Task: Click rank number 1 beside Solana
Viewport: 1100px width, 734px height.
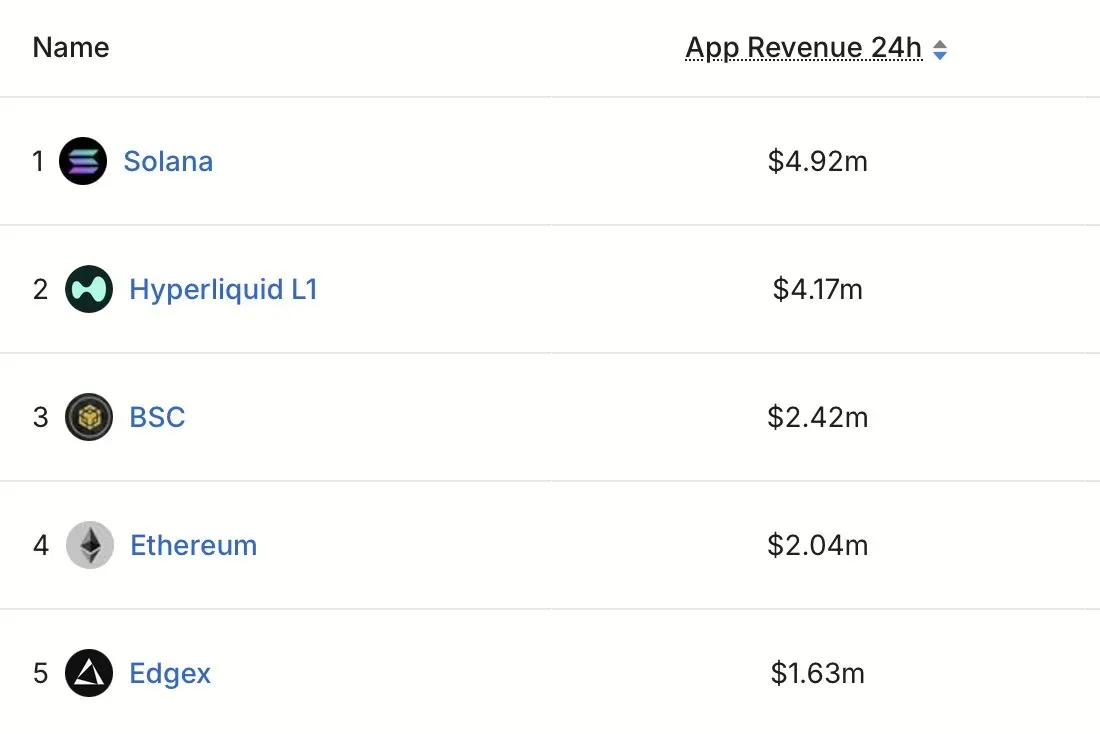Action: pos(38,161)
